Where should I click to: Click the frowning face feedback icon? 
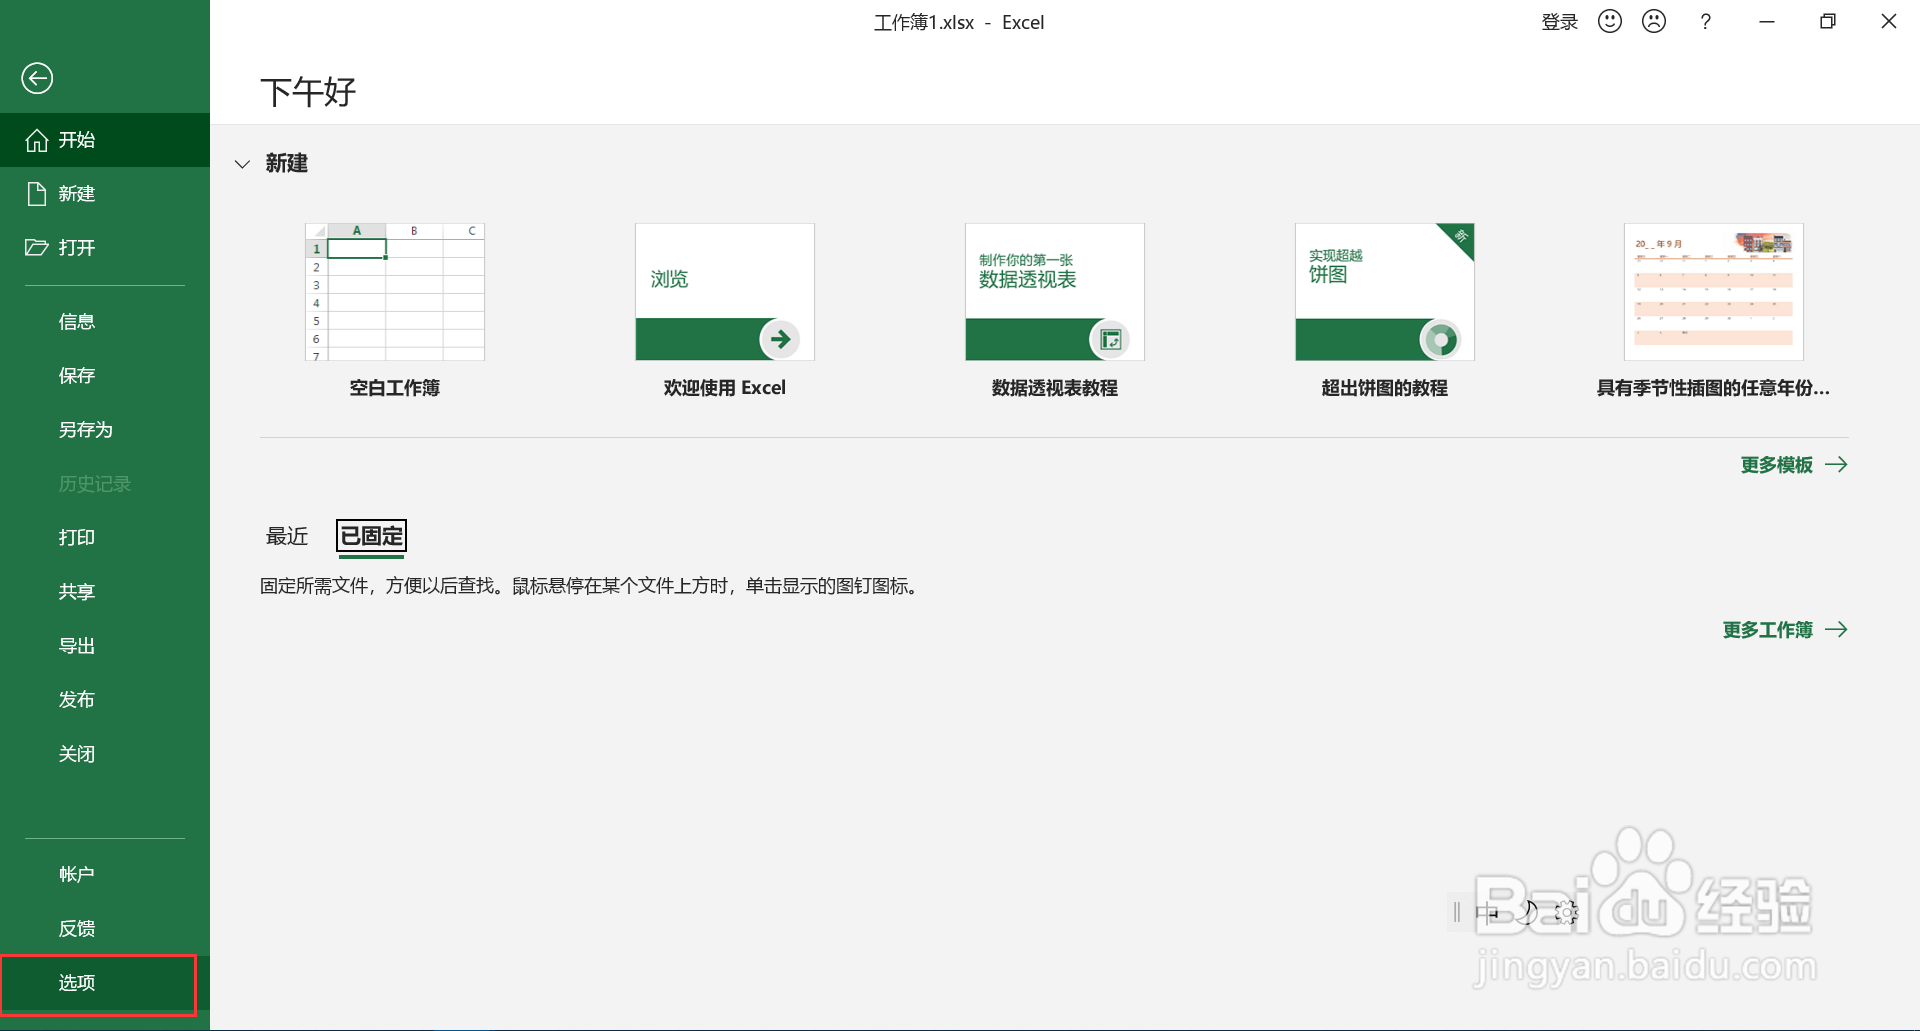(1654, 21)
